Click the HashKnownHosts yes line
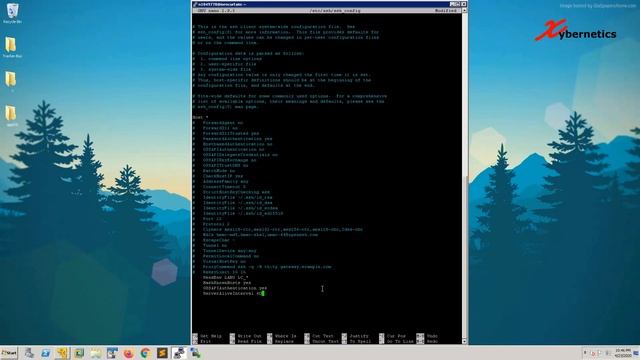 (227, 282)
